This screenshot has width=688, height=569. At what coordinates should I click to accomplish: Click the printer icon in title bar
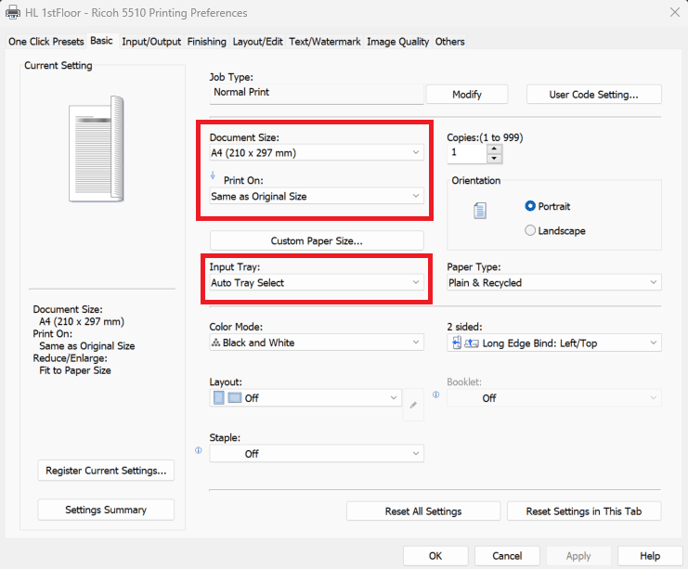click(12, 12)
